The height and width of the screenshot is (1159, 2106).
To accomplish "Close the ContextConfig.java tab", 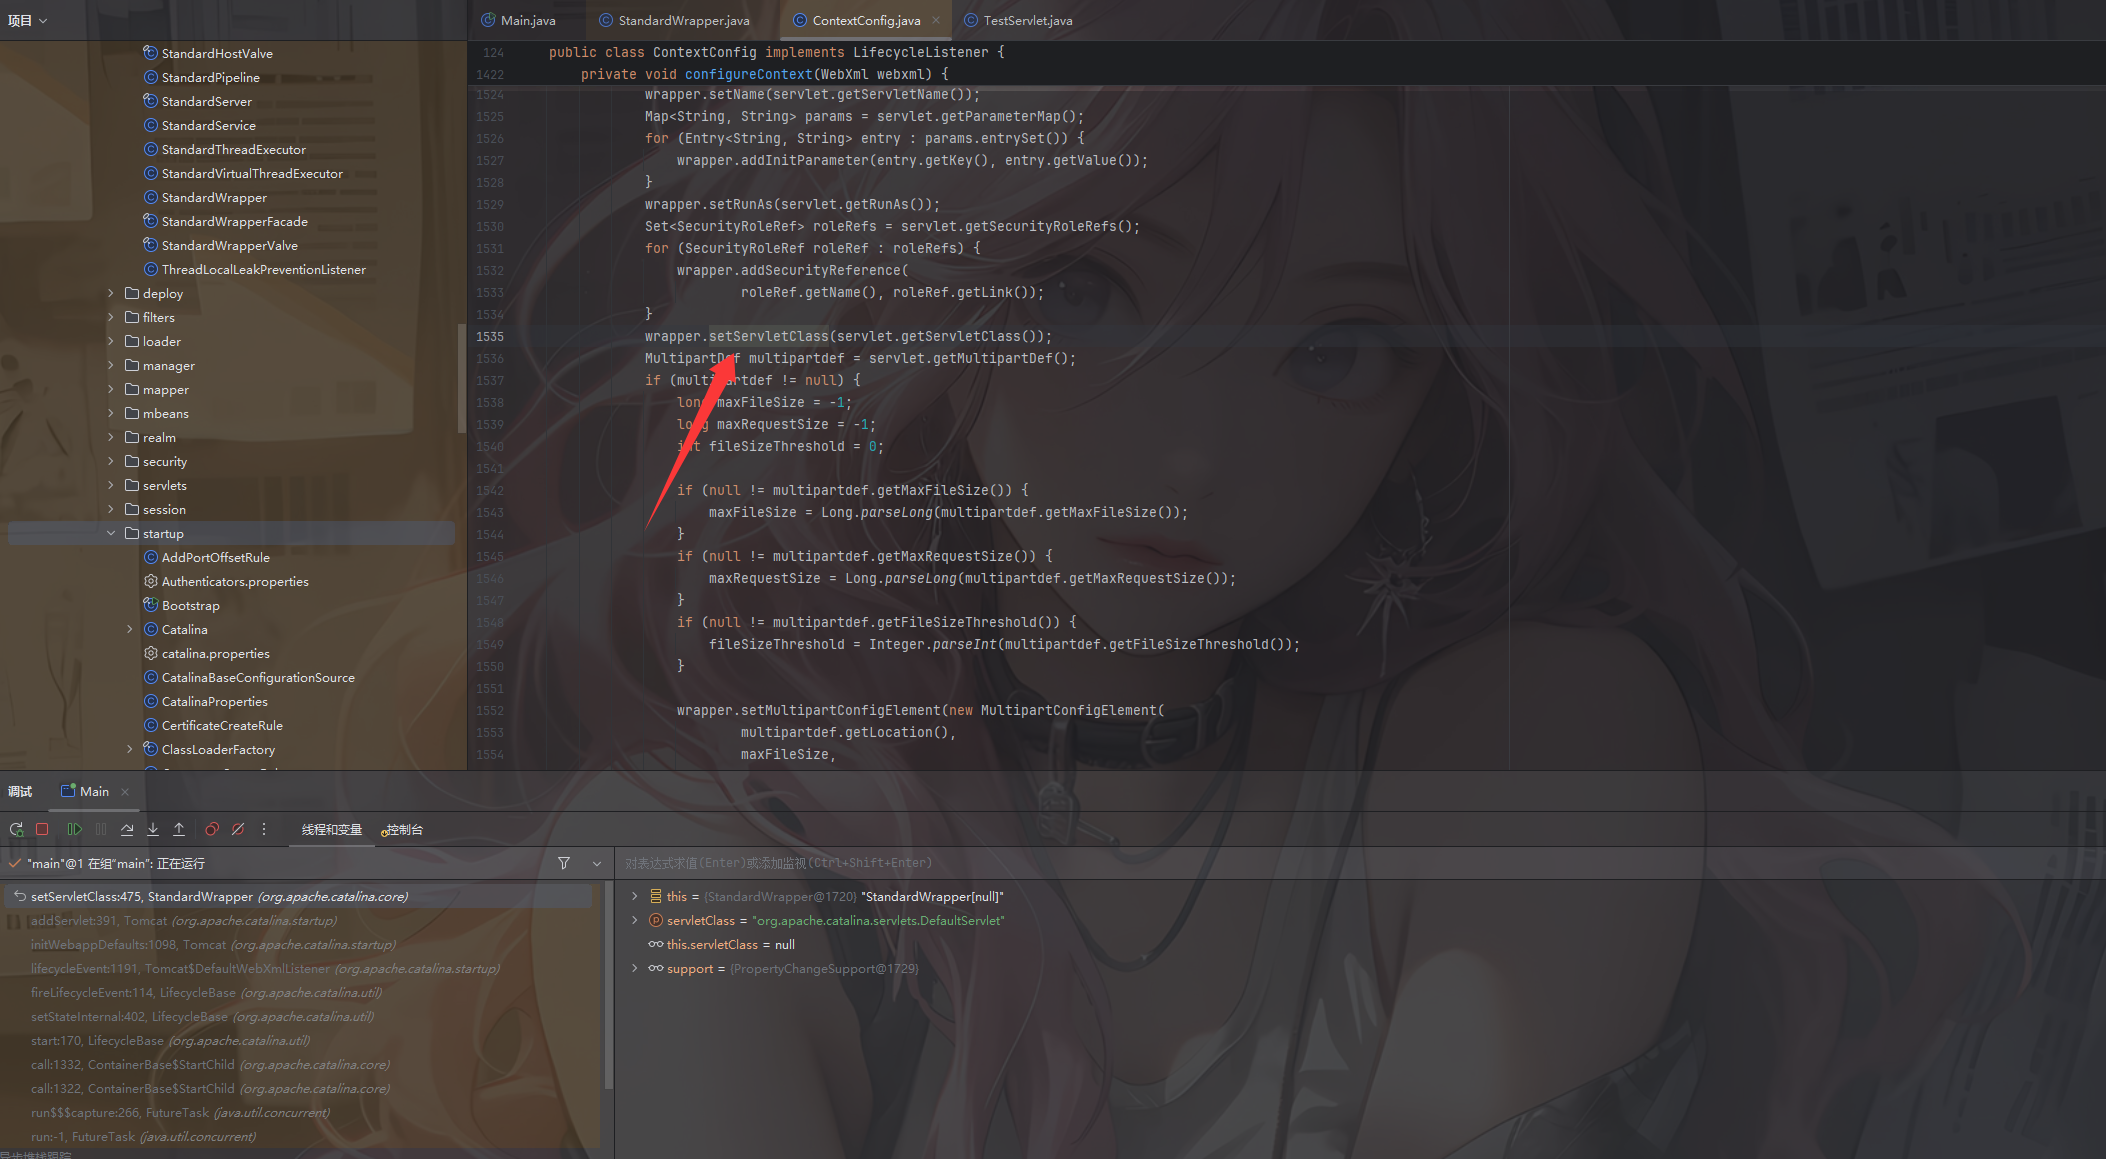I will point(936,20).
